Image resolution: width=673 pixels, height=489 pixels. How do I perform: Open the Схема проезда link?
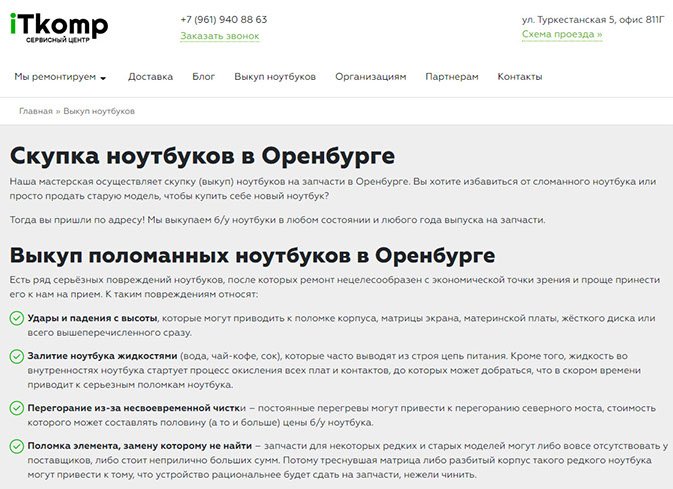(x=562, y=34)
